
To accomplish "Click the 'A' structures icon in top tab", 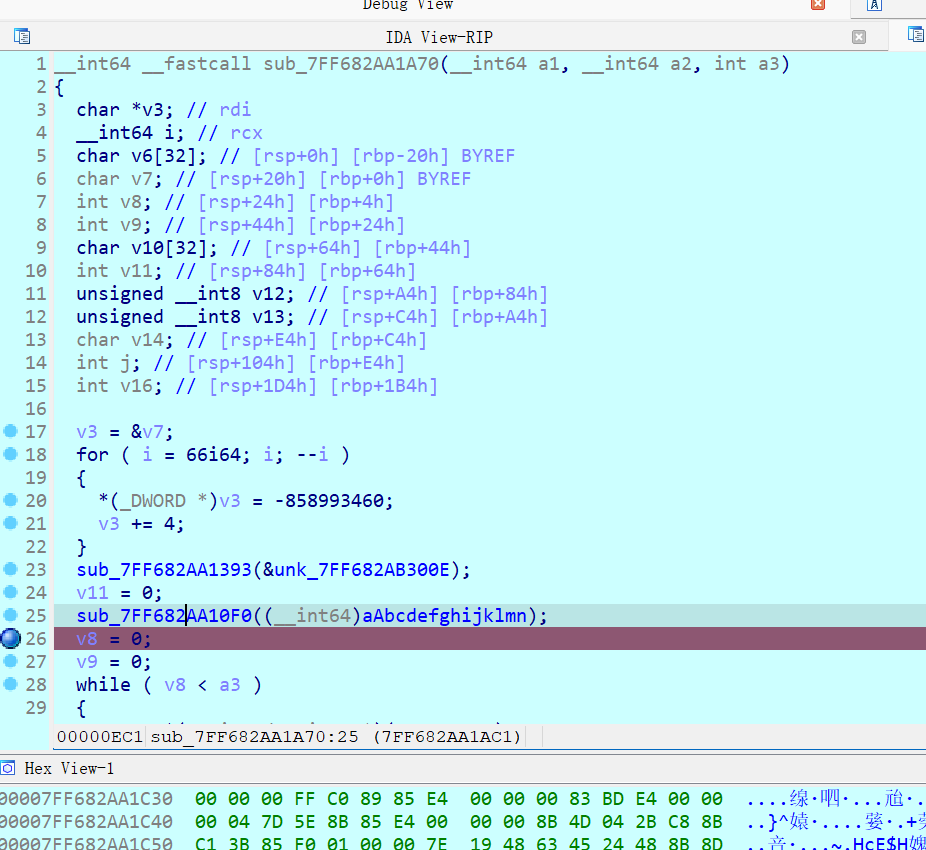I will (x=875, y=5).
